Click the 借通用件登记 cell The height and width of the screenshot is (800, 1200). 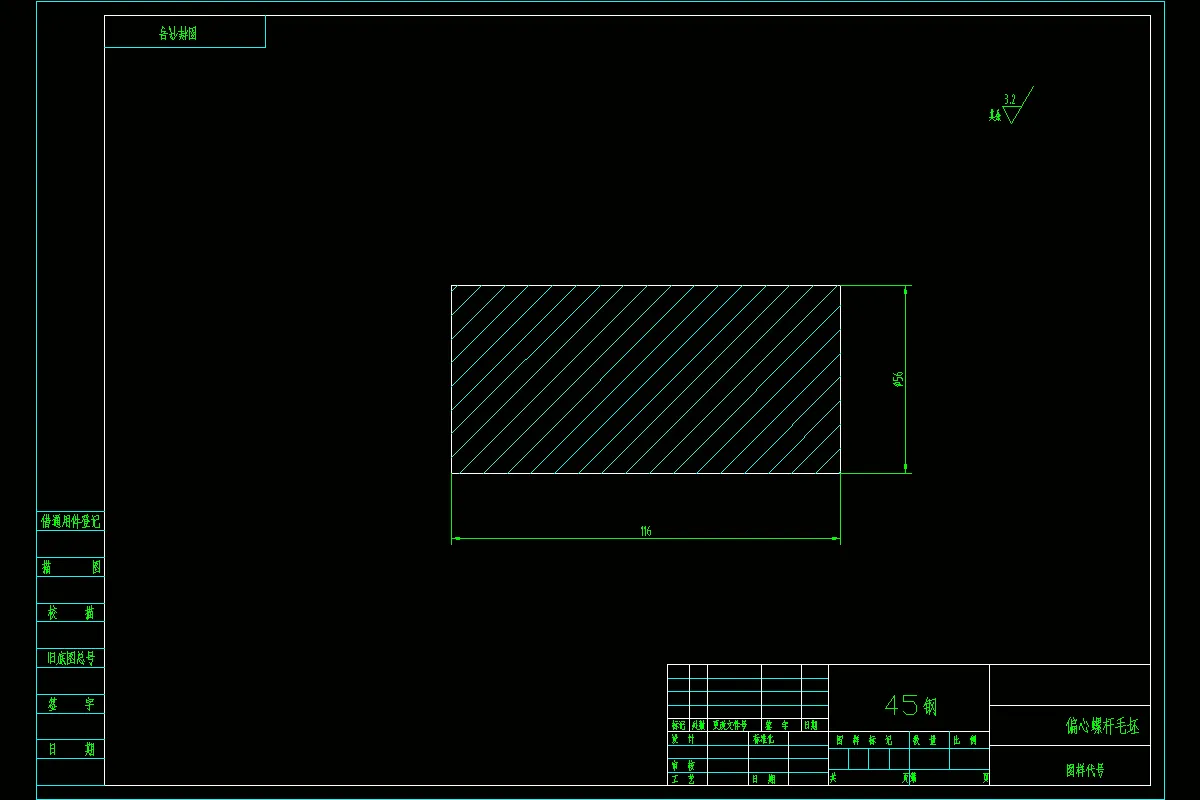(x=70, y=521)
